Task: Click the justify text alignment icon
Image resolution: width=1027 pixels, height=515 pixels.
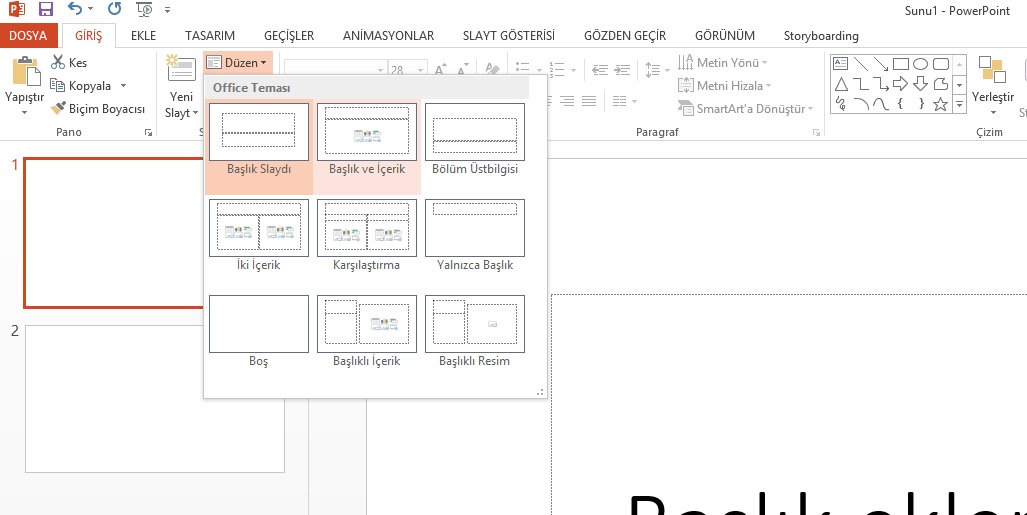Action: coord(589,101)
